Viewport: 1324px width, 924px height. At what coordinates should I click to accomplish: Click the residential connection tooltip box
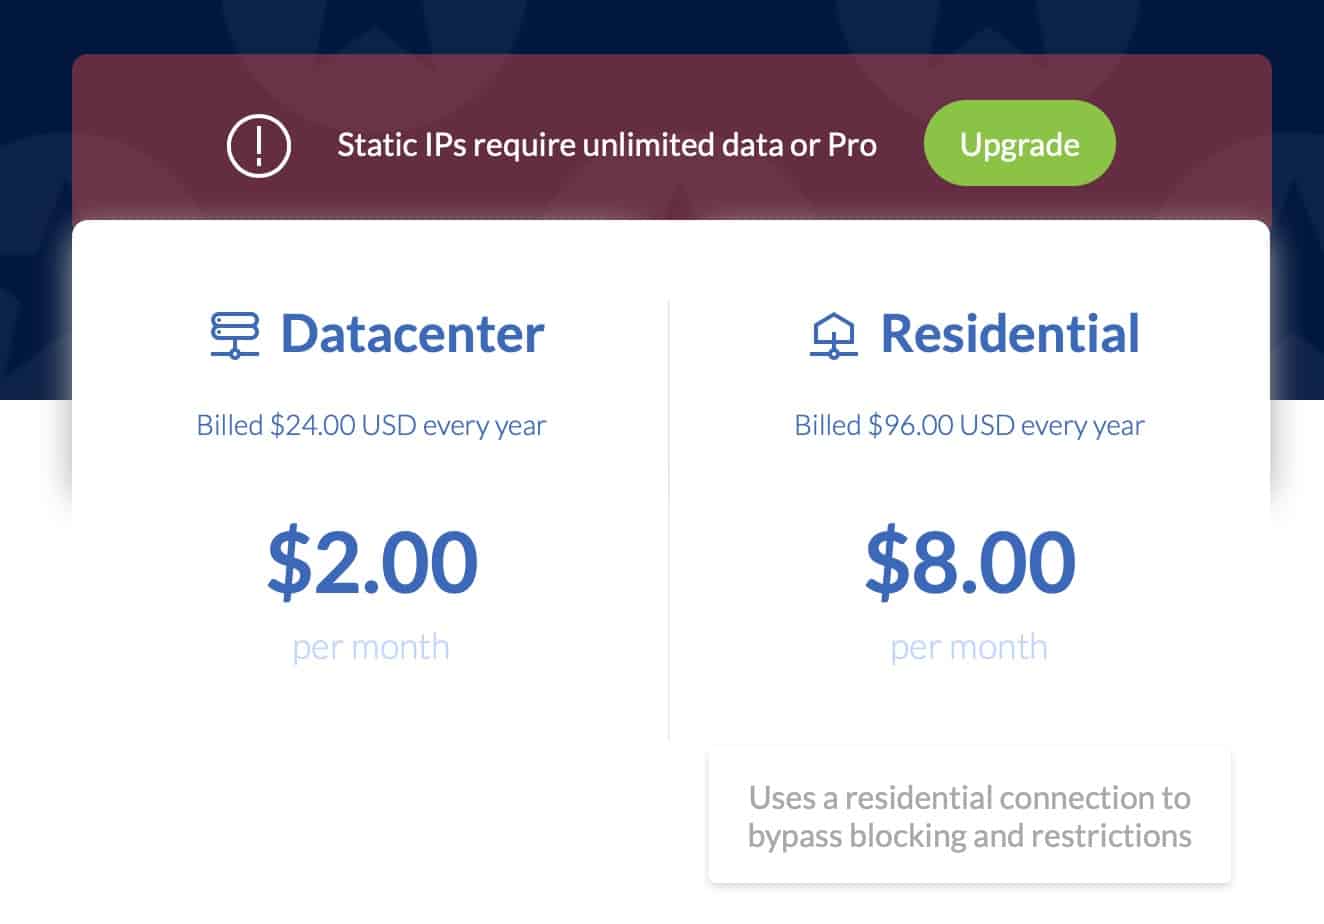coord(969,816)
